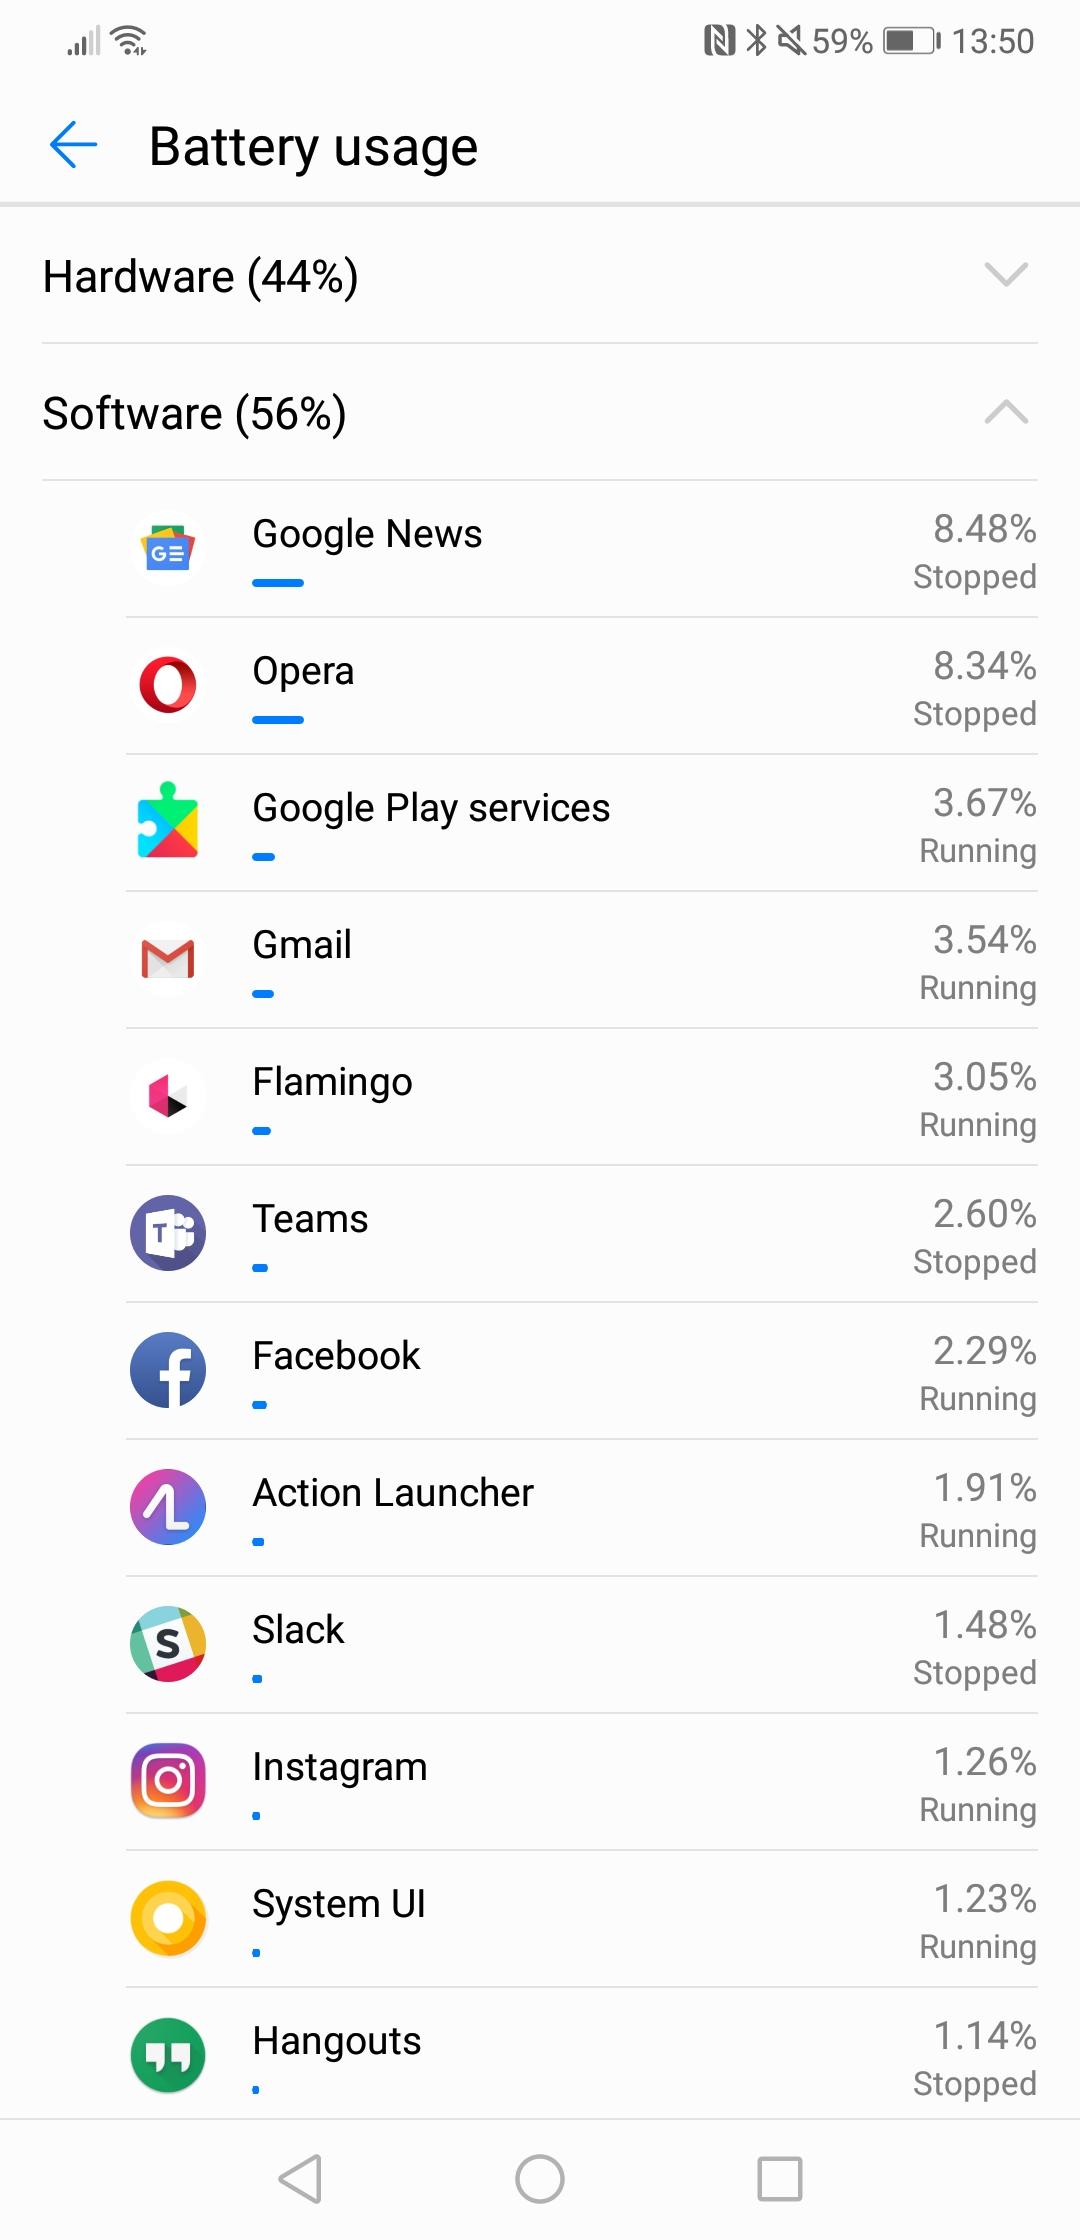Tap the Opera app icon
This screenshot has width=1080, height=2240.
(x=168, y=685)
